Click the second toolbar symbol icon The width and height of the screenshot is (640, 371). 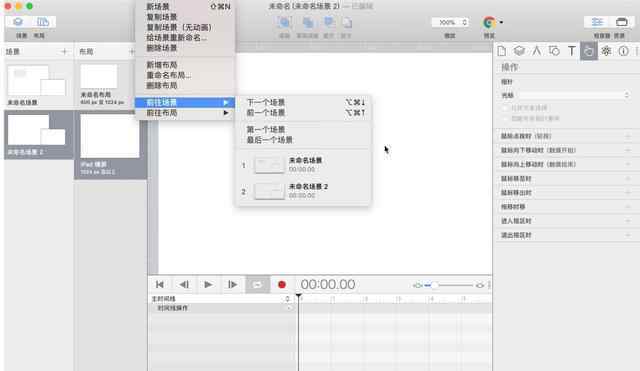[x=308, y=22]
